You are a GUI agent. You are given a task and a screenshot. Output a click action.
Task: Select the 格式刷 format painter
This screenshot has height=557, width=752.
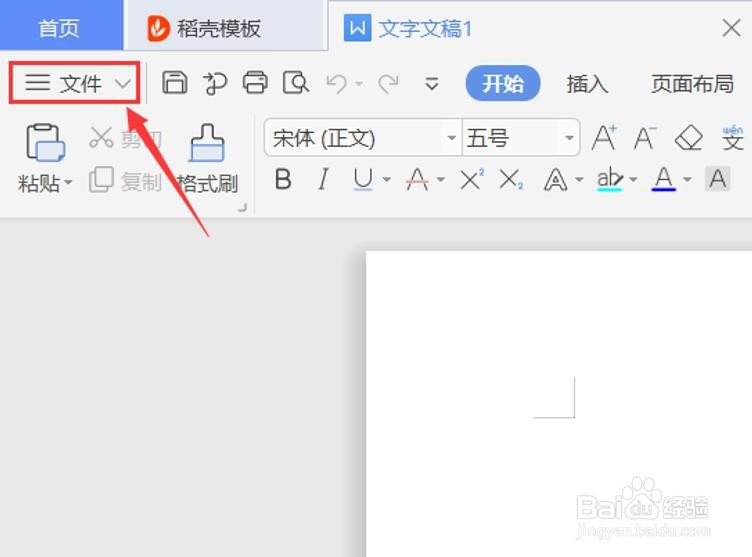point(207,158)
